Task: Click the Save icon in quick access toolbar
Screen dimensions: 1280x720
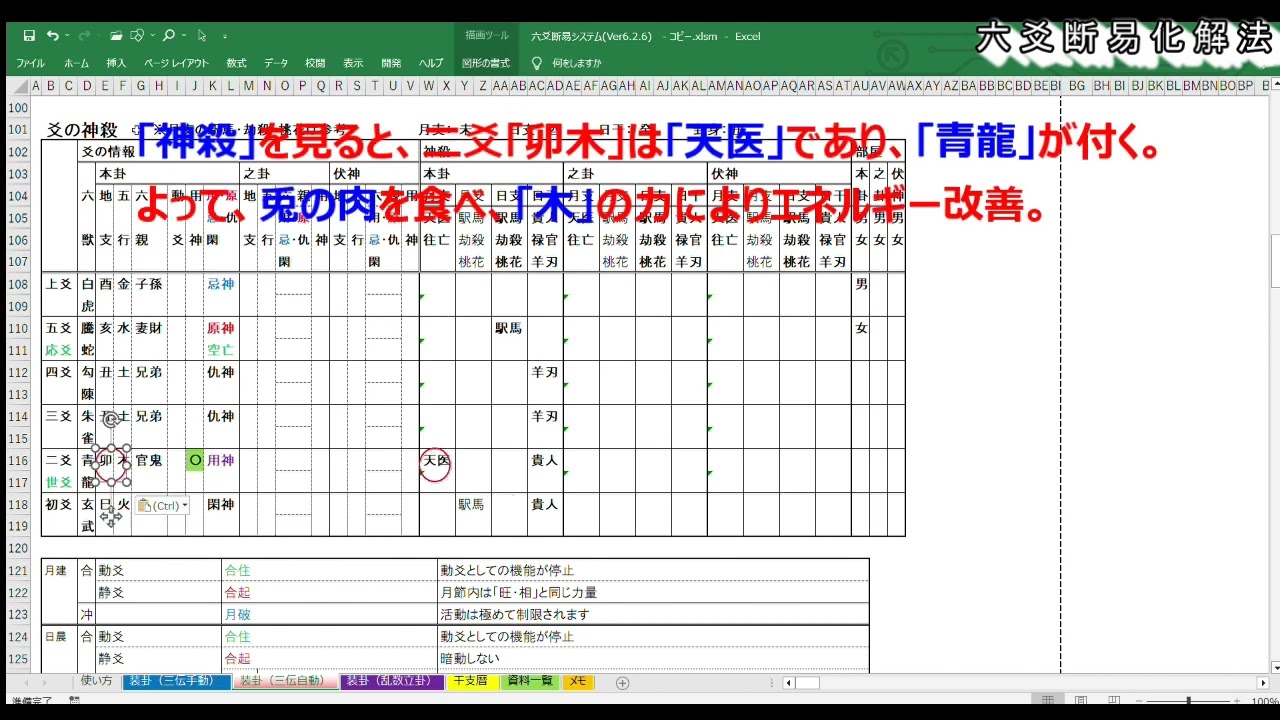Action: (29, 36)
